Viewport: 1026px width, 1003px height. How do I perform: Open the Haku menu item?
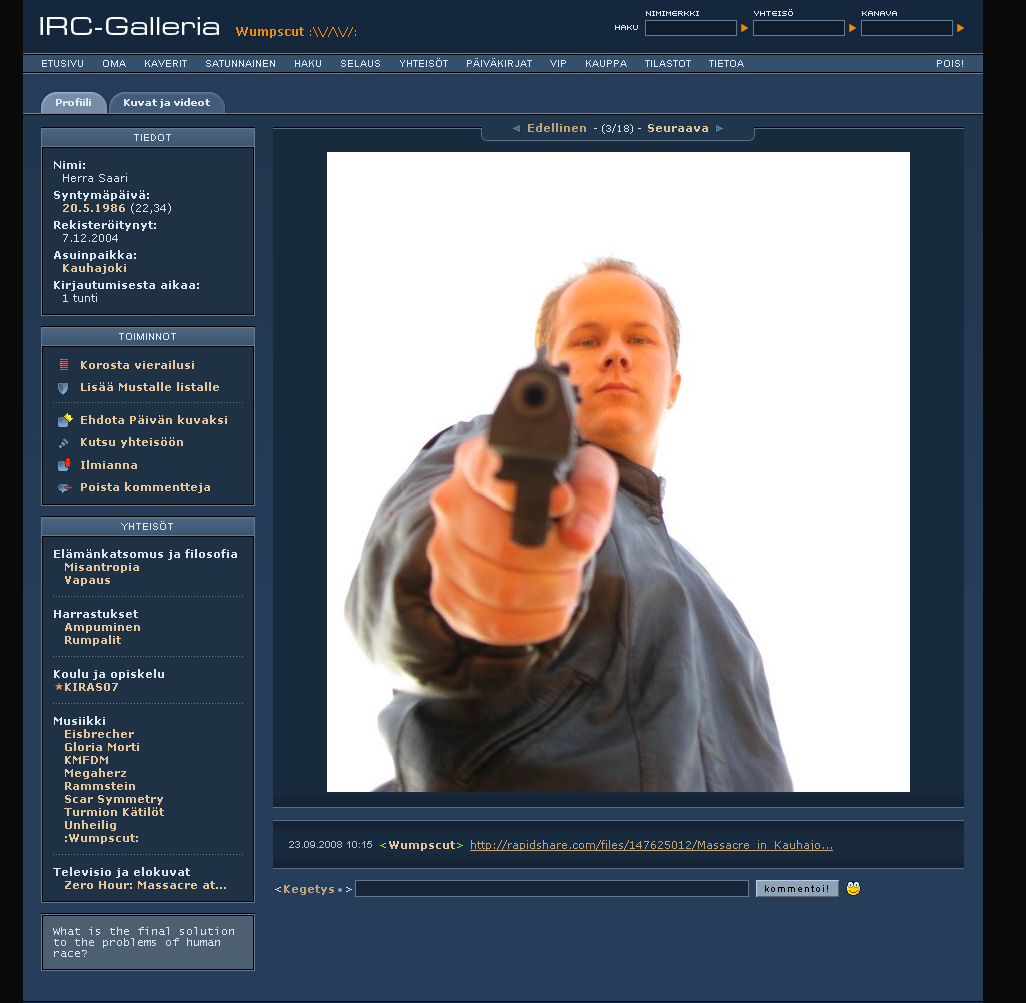[x=308, y=63]
